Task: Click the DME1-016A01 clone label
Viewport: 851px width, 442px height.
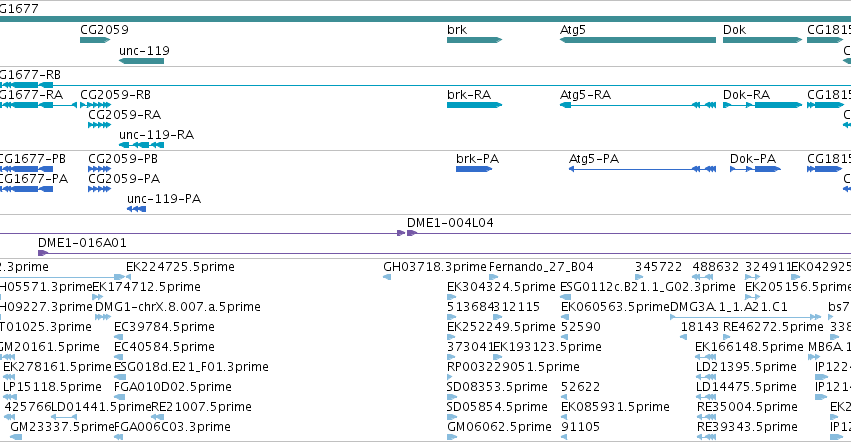Action: [x=82, y=243]
